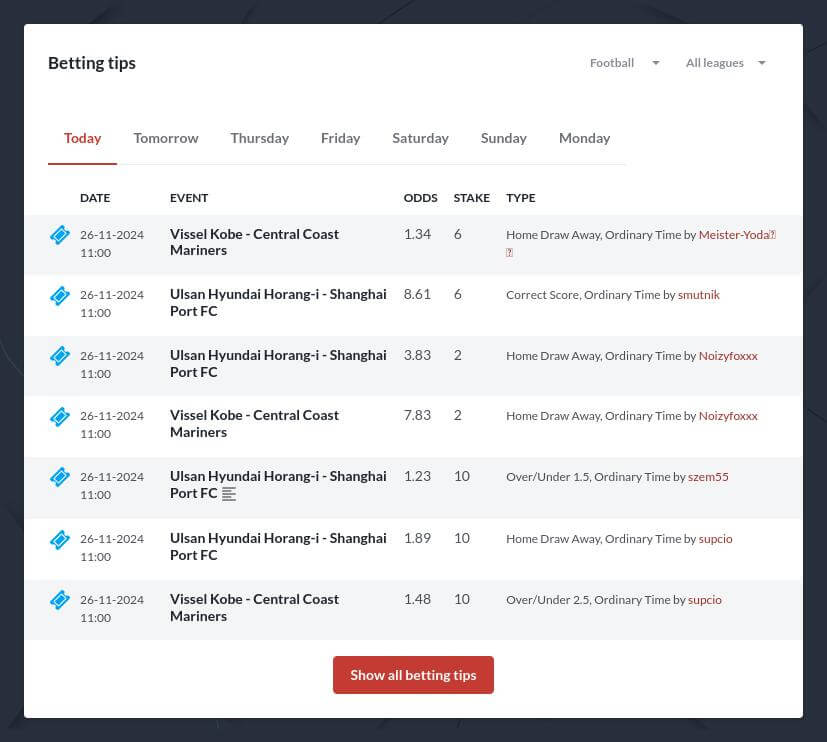Open tipster Meister-Yoda's profile link
Image resolution: width=827 pixels, height=742 pixels.
[x=736, y=234]
